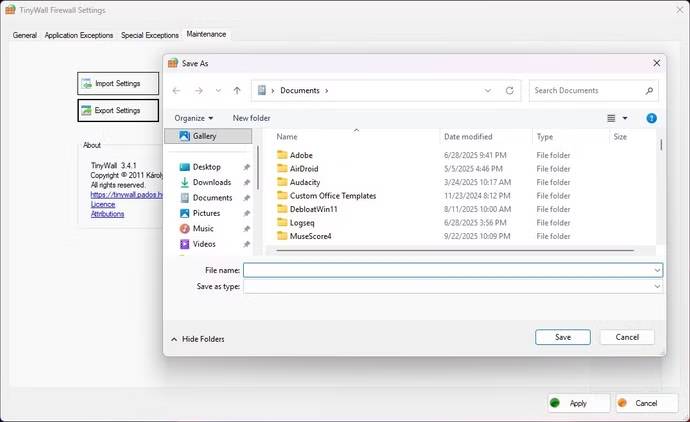
Task: Click the pin icon next to Documents
Action: 246,198
